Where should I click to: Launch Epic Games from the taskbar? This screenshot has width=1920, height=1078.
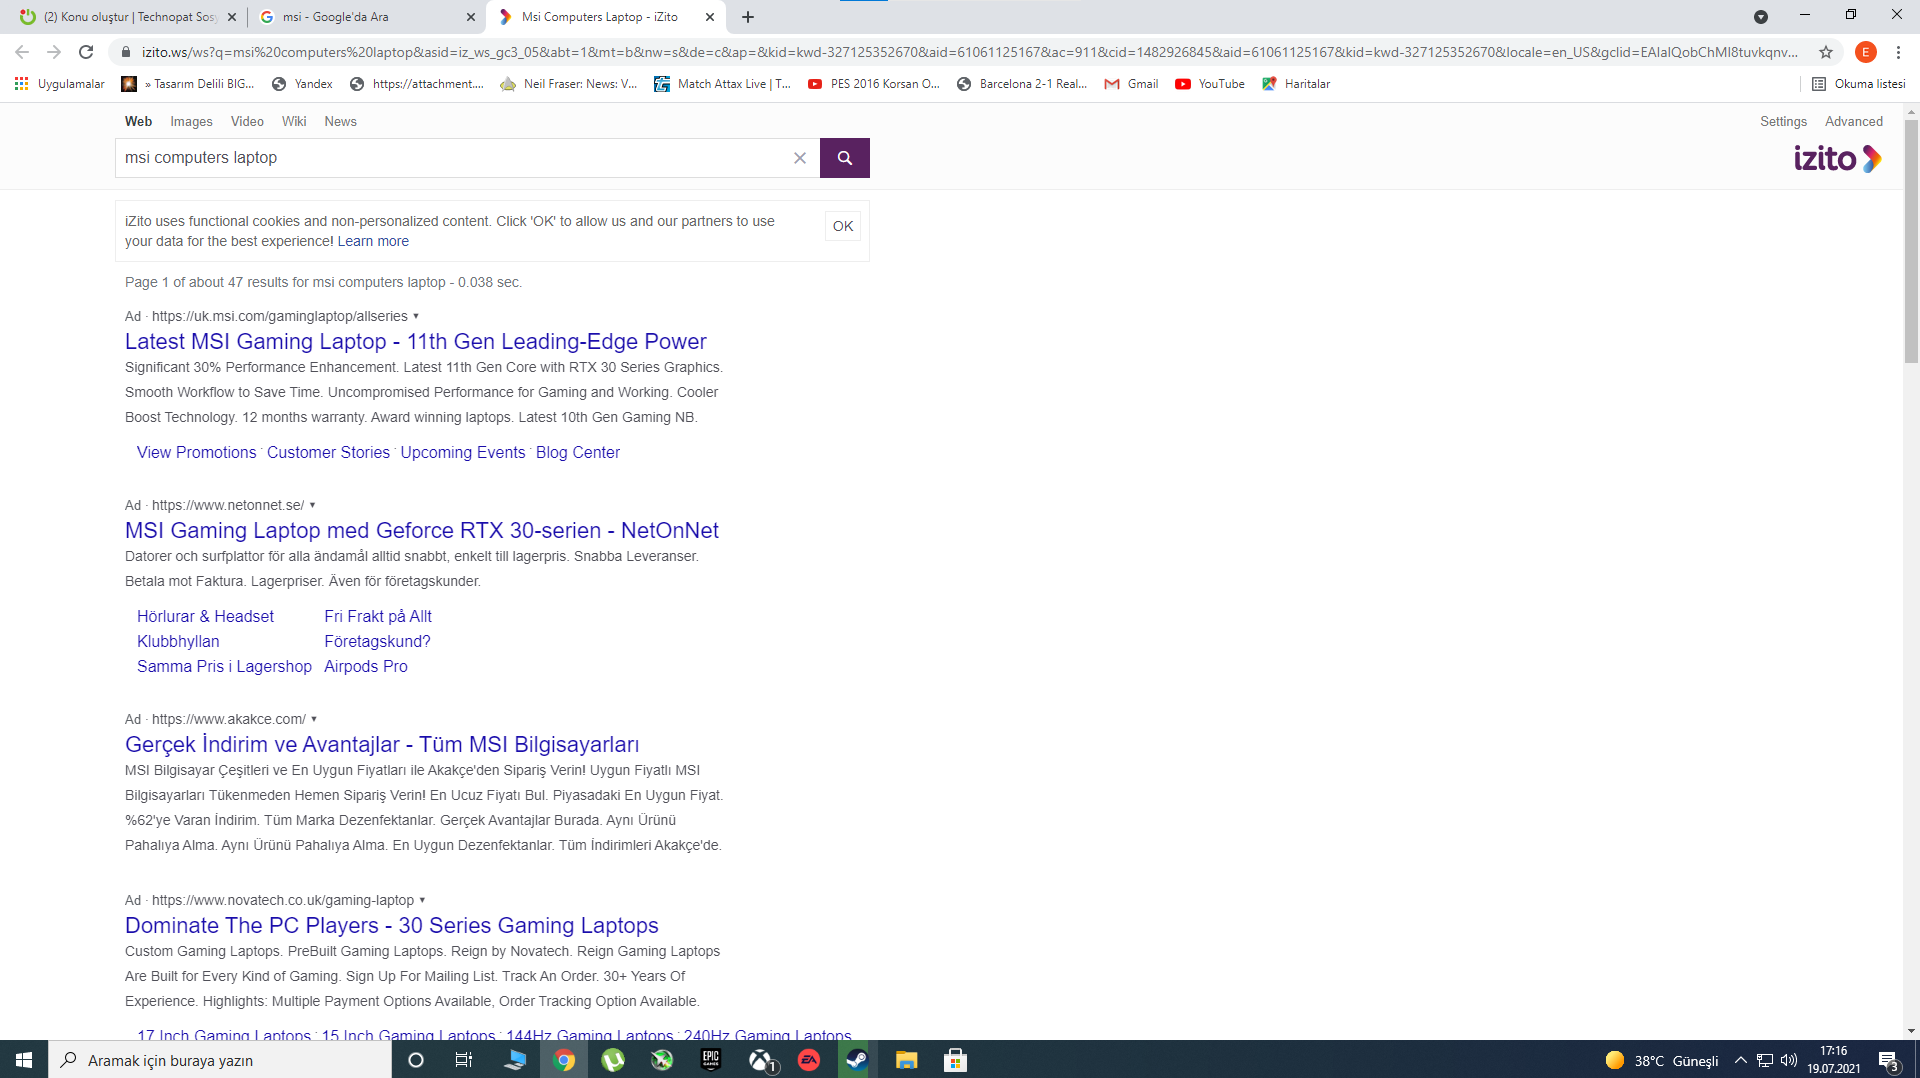pyautogui.click(x=711, y=1060)
